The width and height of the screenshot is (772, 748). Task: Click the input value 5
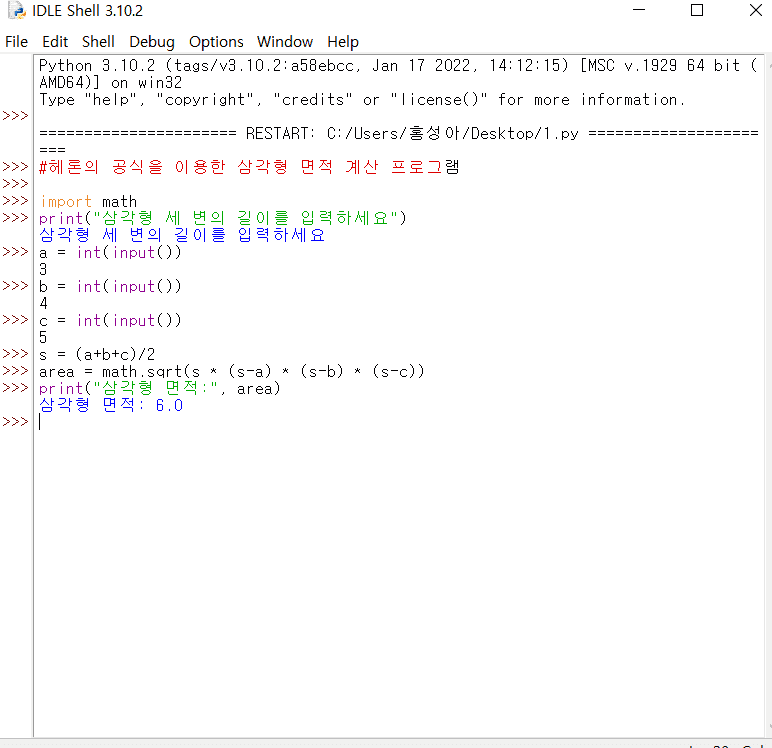[43, 337]
